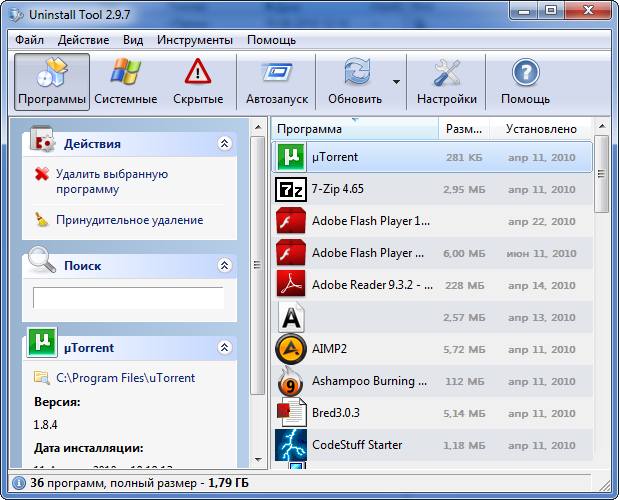This screenshot has width=619, height=500.
Task: Open the Файл menu
Action: 29,40
